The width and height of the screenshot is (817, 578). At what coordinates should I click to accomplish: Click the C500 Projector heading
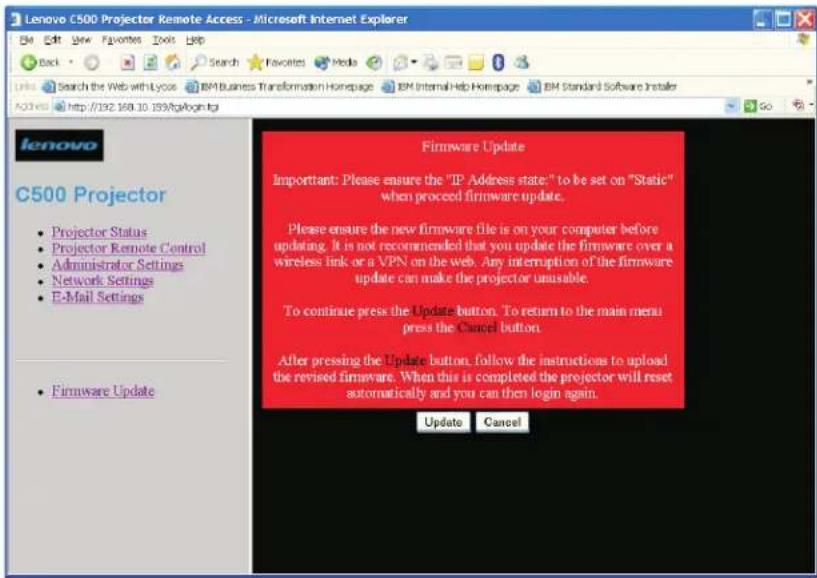91,194
